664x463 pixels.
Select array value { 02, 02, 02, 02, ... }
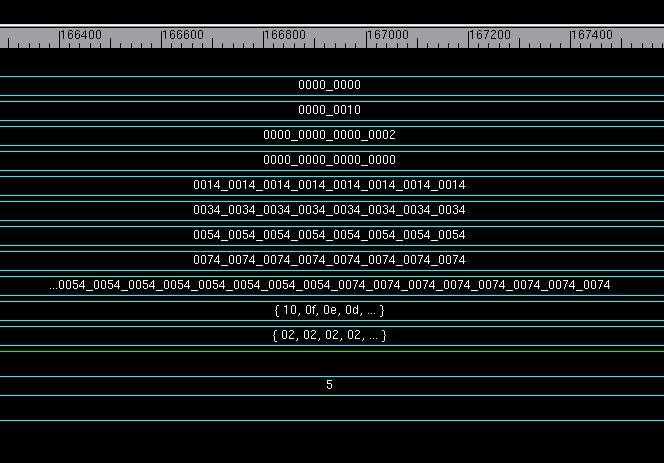[x=329, y=335]
